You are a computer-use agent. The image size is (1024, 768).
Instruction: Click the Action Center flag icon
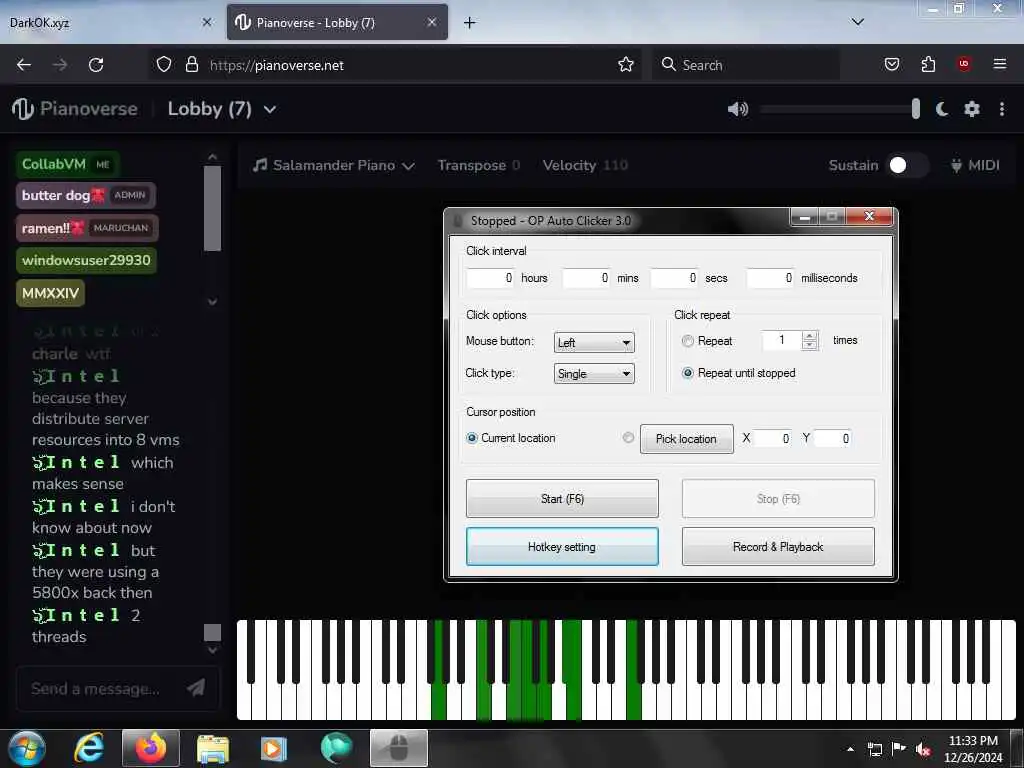click(899, 749)
